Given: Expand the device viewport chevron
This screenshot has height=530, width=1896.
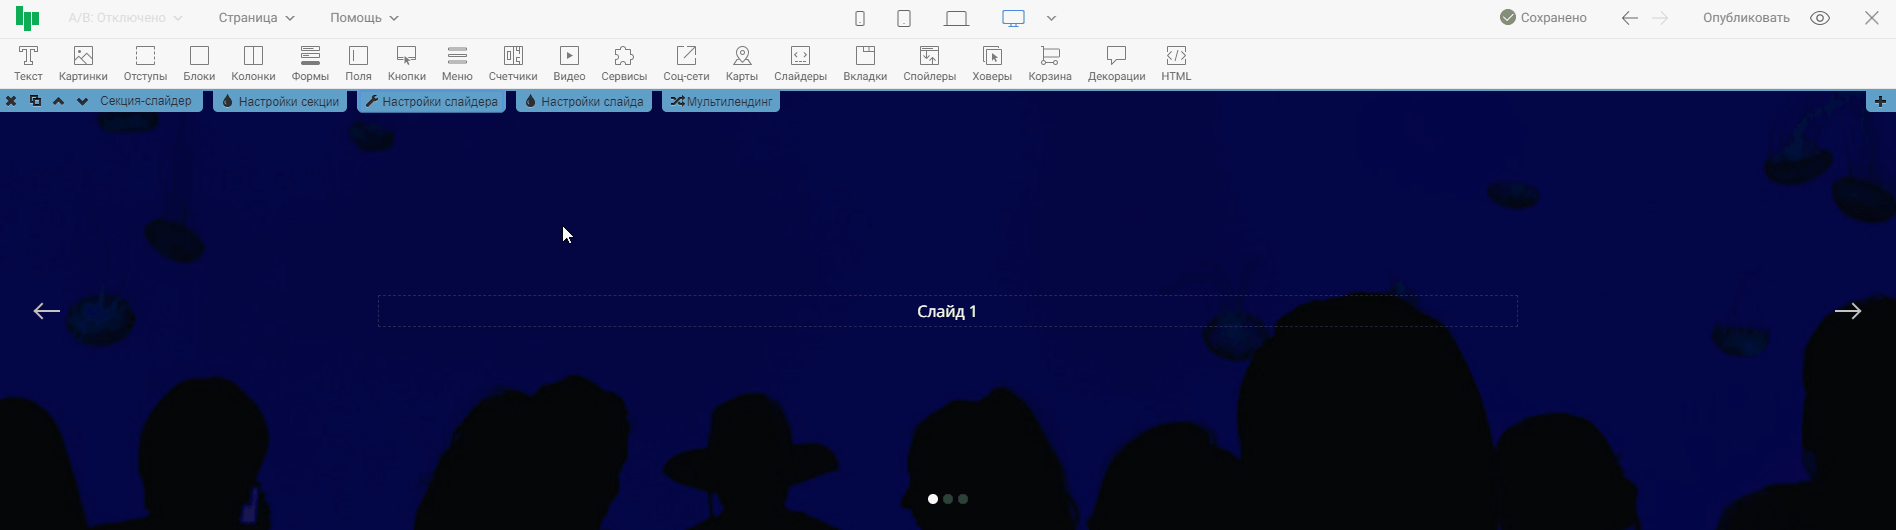Looking at the screenshot, I should tap(1051, 18).
